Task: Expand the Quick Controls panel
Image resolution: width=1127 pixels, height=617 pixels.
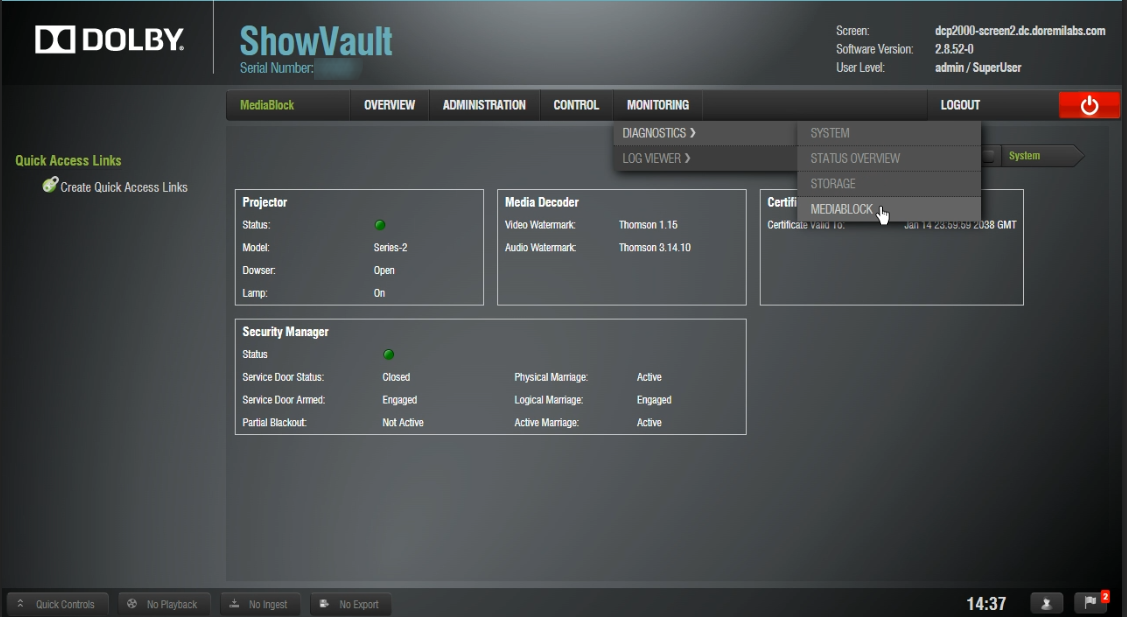Action: click(57, 604)
